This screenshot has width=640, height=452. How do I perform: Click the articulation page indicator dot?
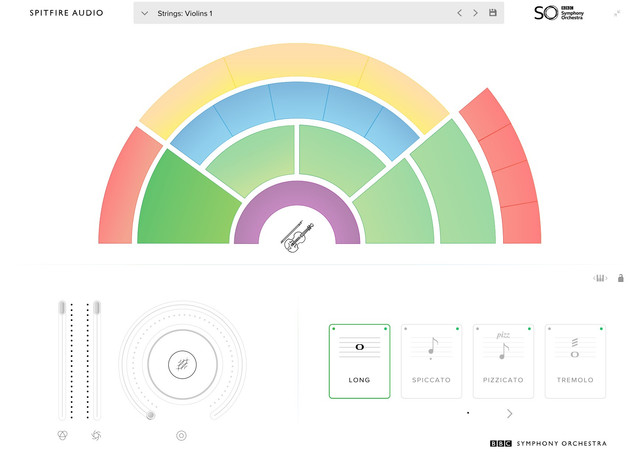(x=468, y=413)
